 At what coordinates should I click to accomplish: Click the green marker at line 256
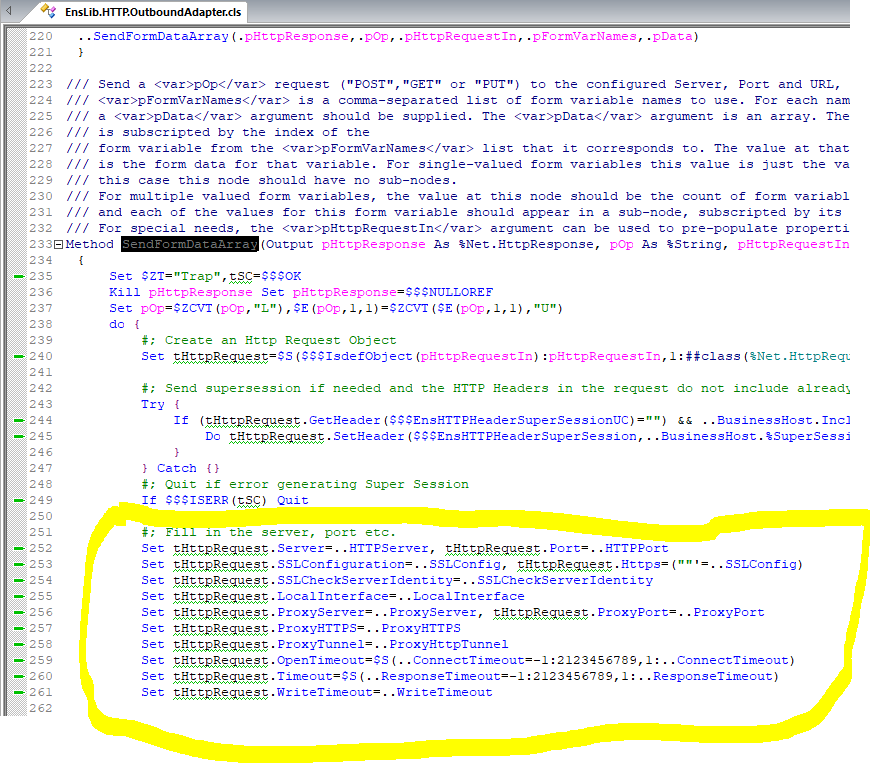click(x=19, y=613)
